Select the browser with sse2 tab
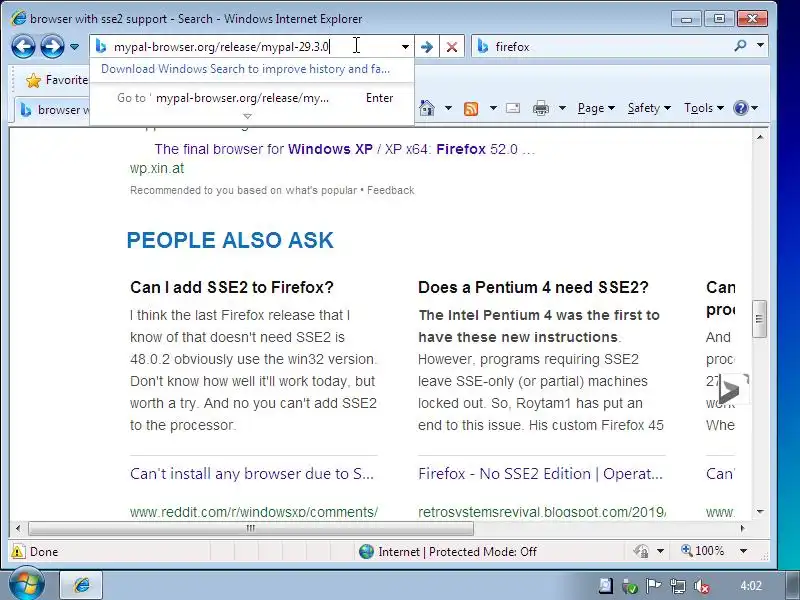The image size is (800, 600). click(x=54, y=110)
